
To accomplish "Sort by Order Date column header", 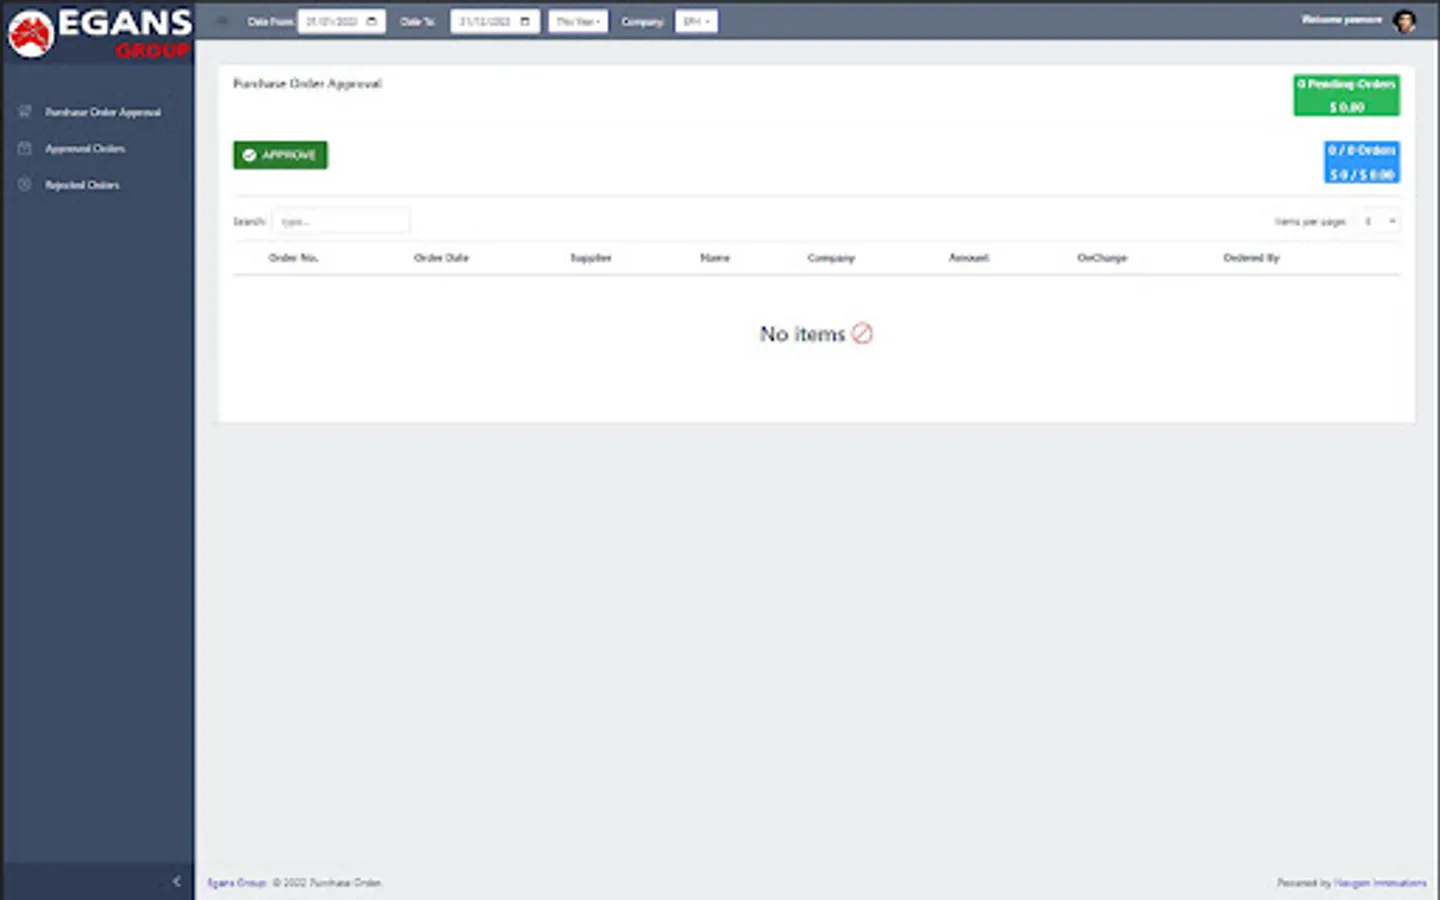I will coord(441,258).
